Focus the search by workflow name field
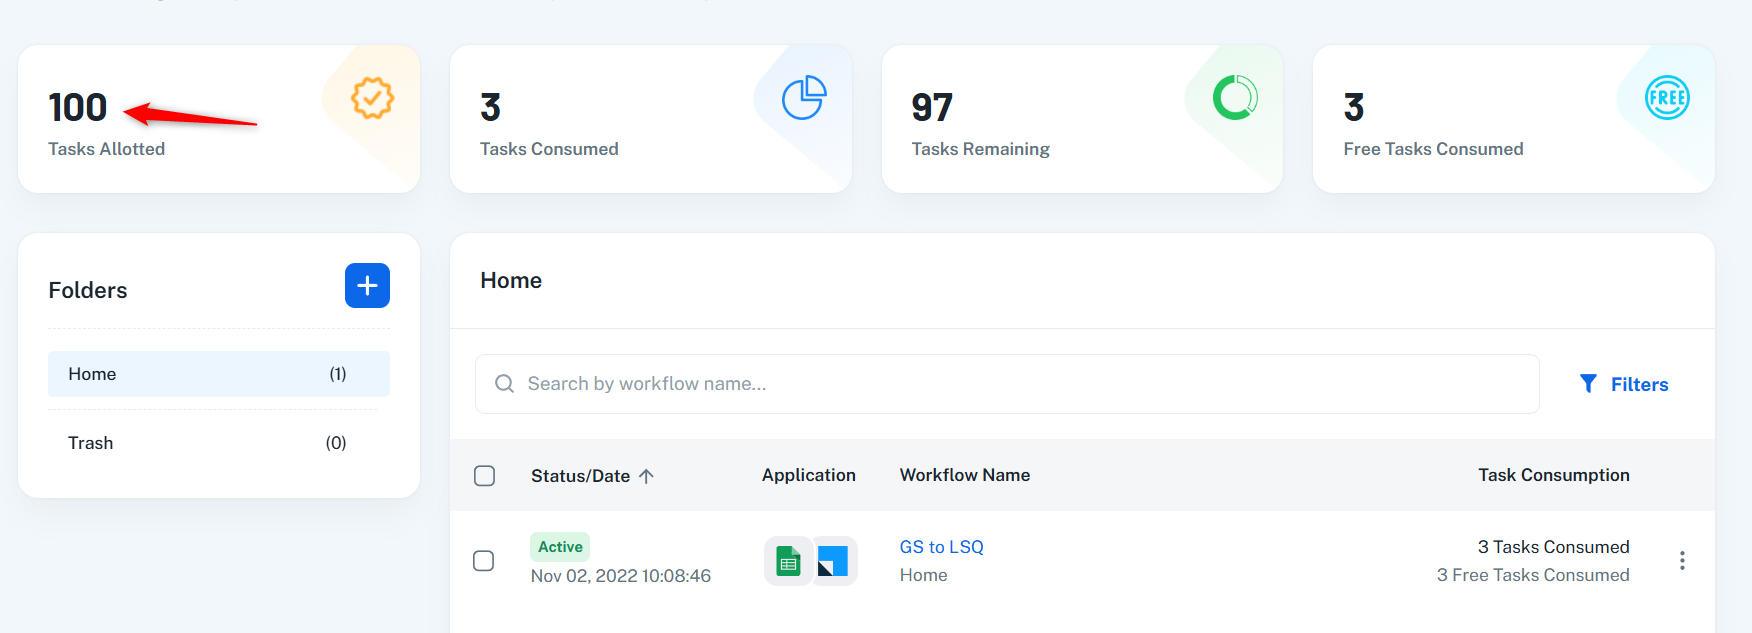The width and height of the screenshot is (1752, 633). [x=1020, y=384]
